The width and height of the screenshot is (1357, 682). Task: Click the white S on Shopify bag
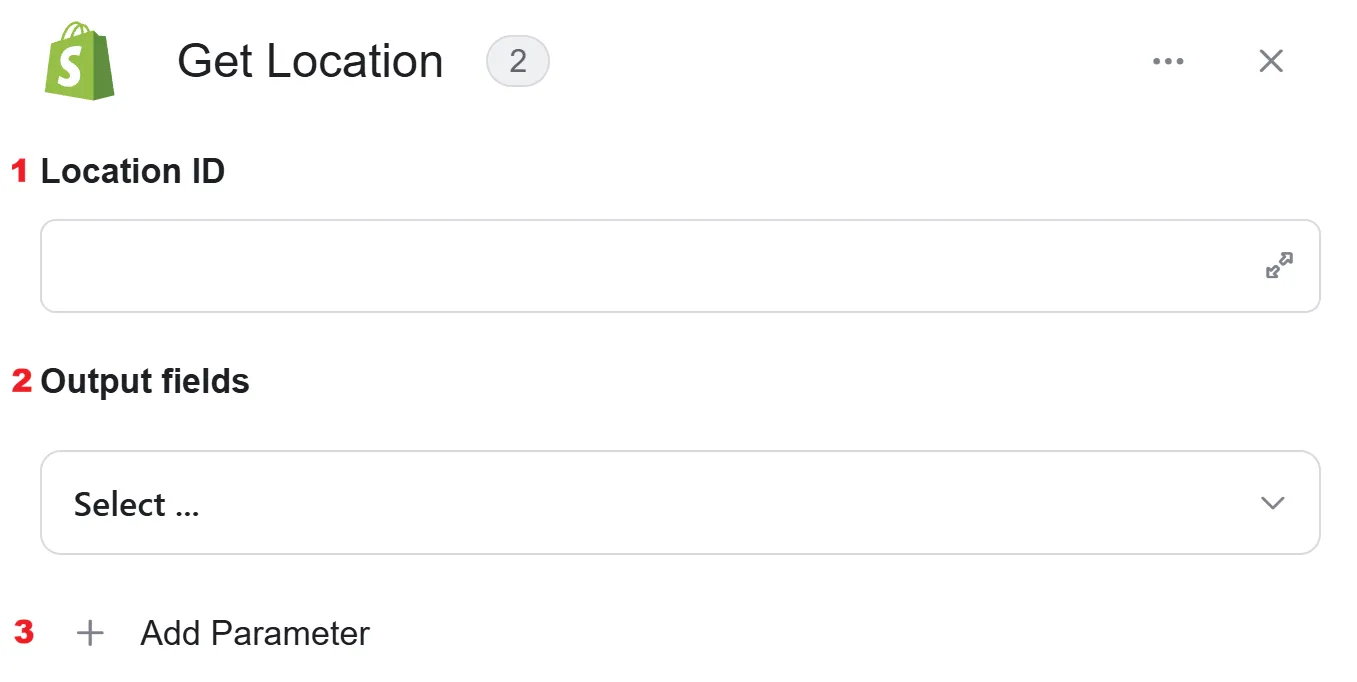[70, 70]
